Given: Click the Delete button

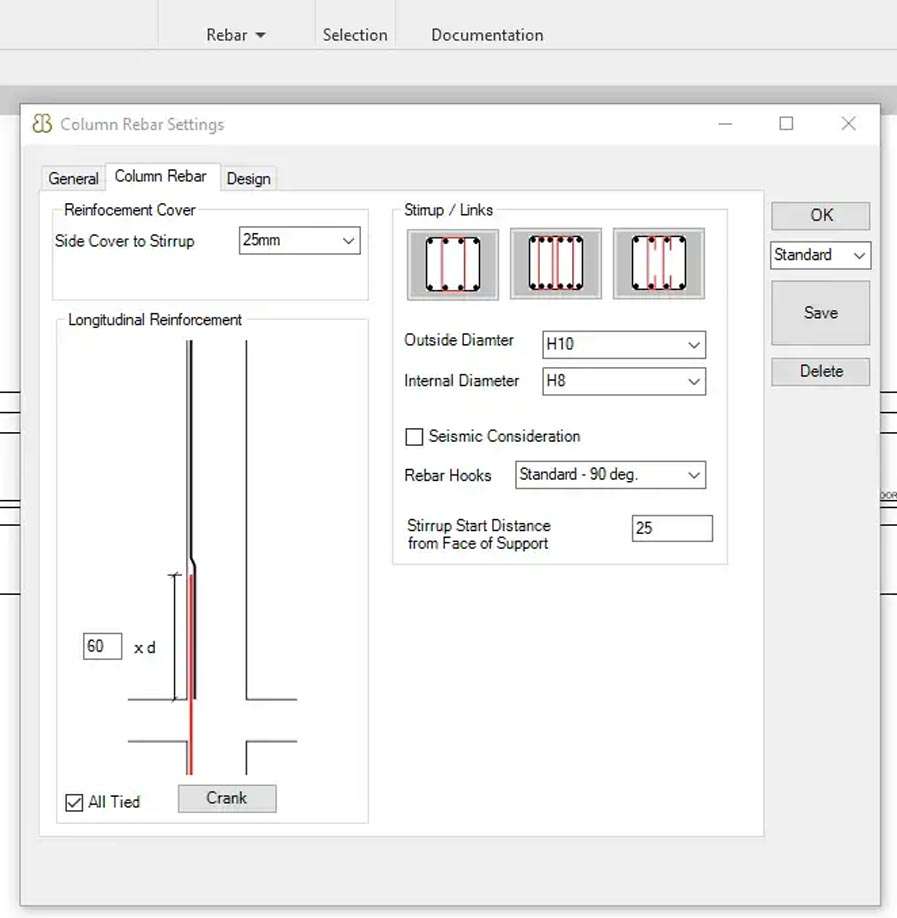Looking at the screenshot, I should pyautogui.click(x=820, y=371).
